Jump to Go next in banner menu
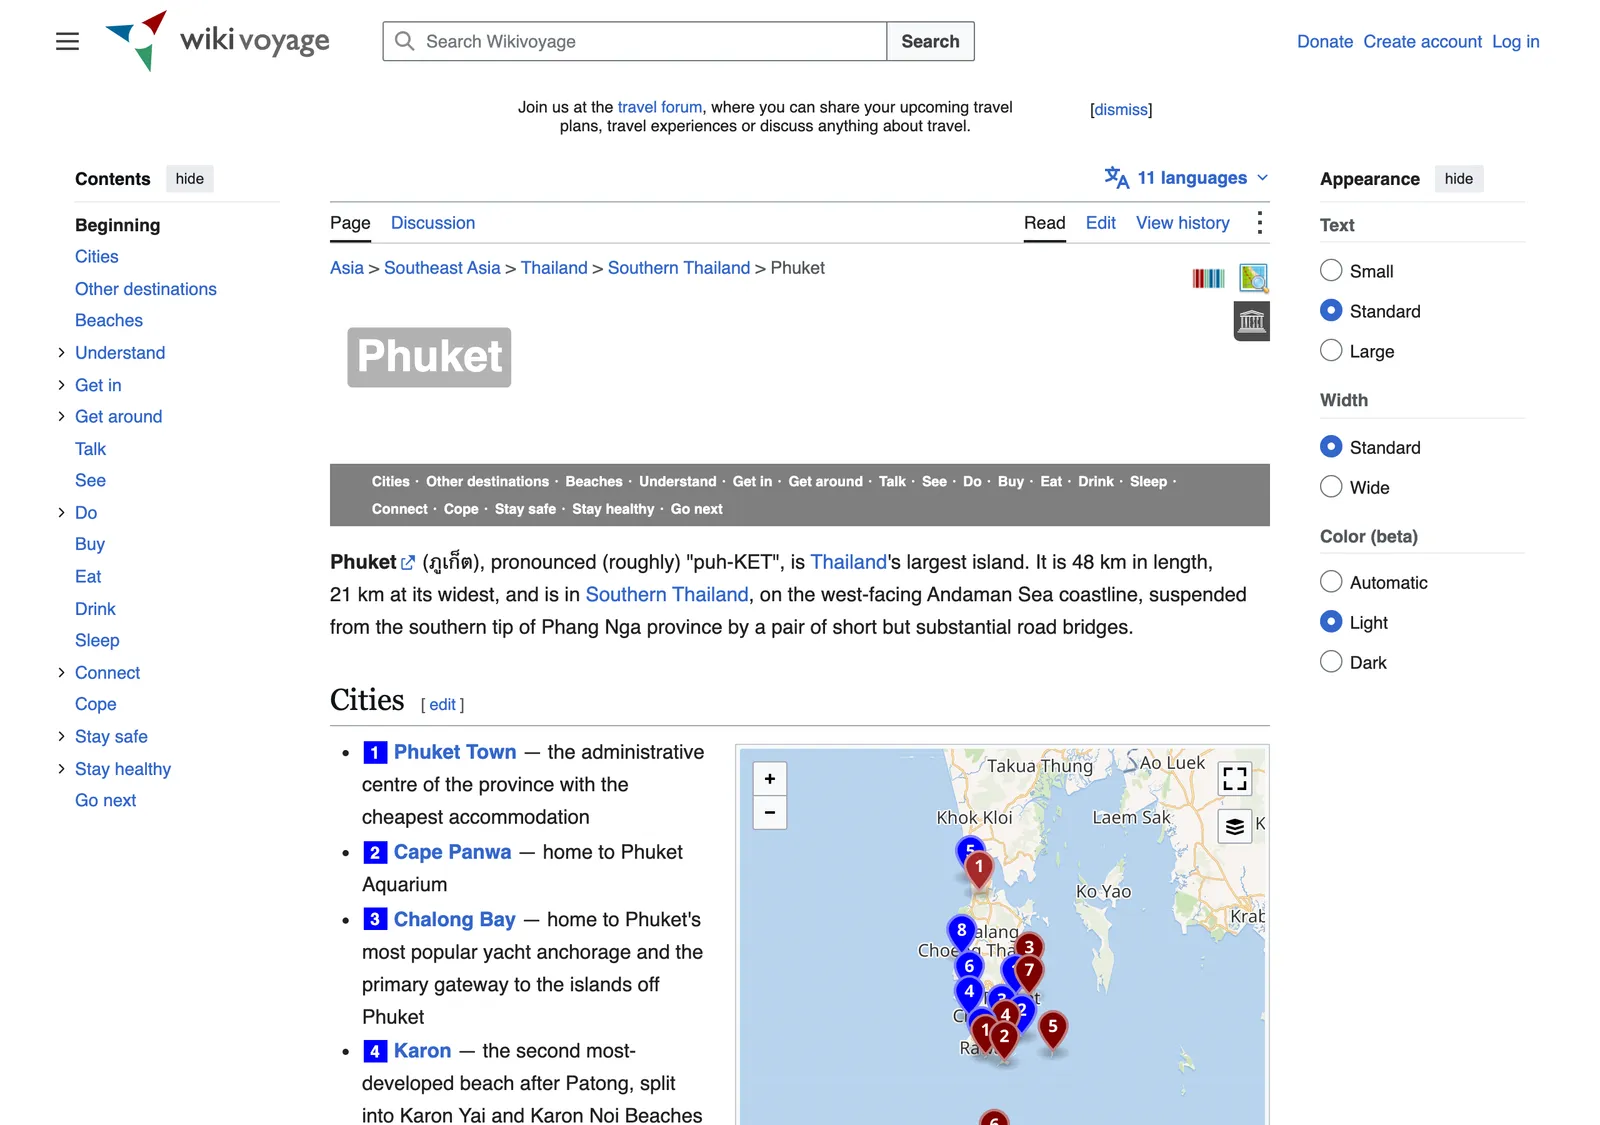 pyautogui.click(x=697, y=509)
